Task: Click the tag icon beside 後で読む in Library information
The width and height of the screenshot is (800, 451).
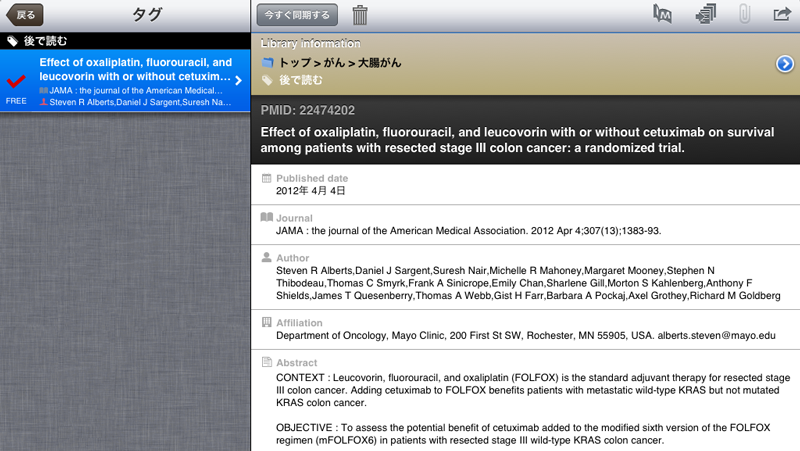Action: click(x=267, y=80)
